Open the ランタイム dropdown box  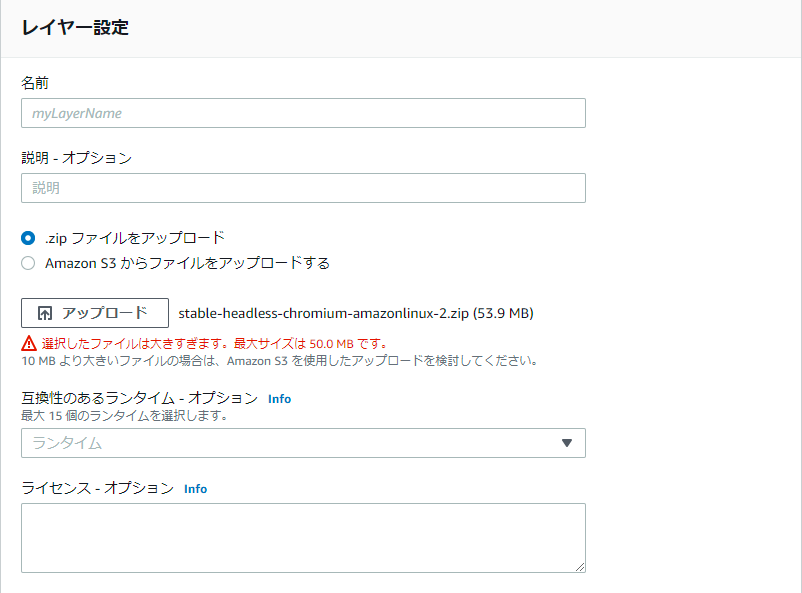[290, 443]
